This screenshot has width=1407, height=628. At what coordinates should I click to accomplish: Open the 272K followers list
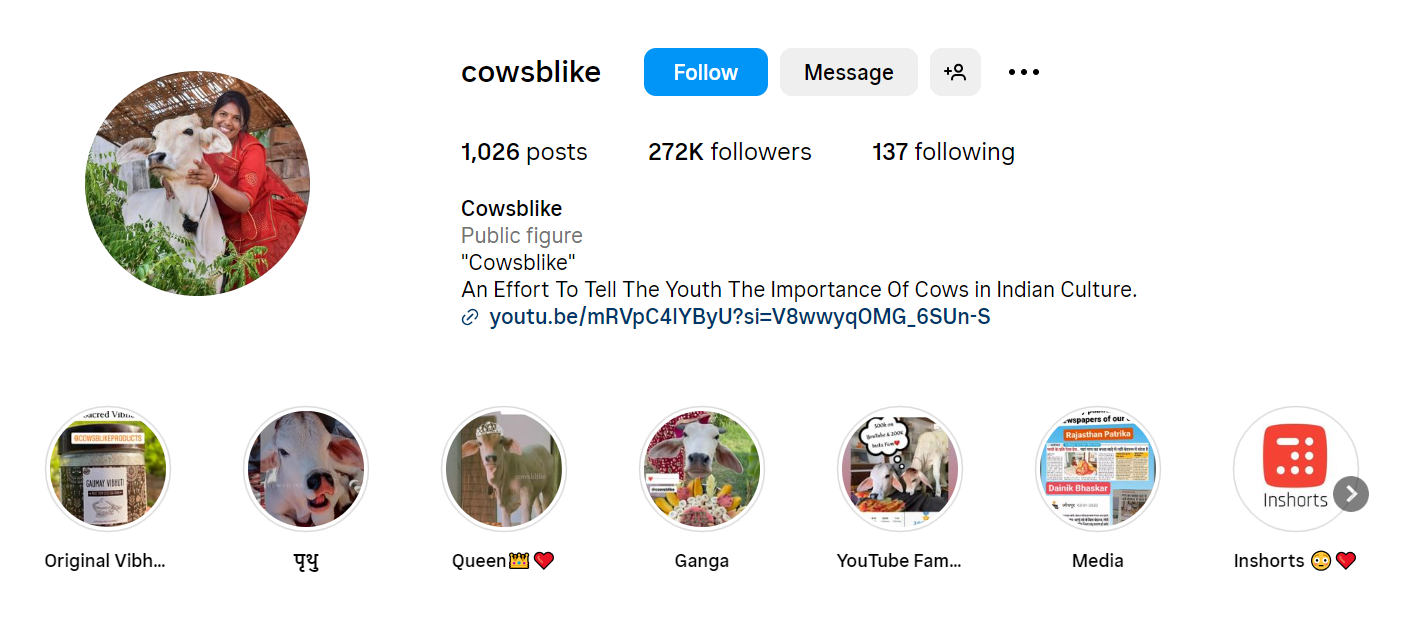coord(729,152)
